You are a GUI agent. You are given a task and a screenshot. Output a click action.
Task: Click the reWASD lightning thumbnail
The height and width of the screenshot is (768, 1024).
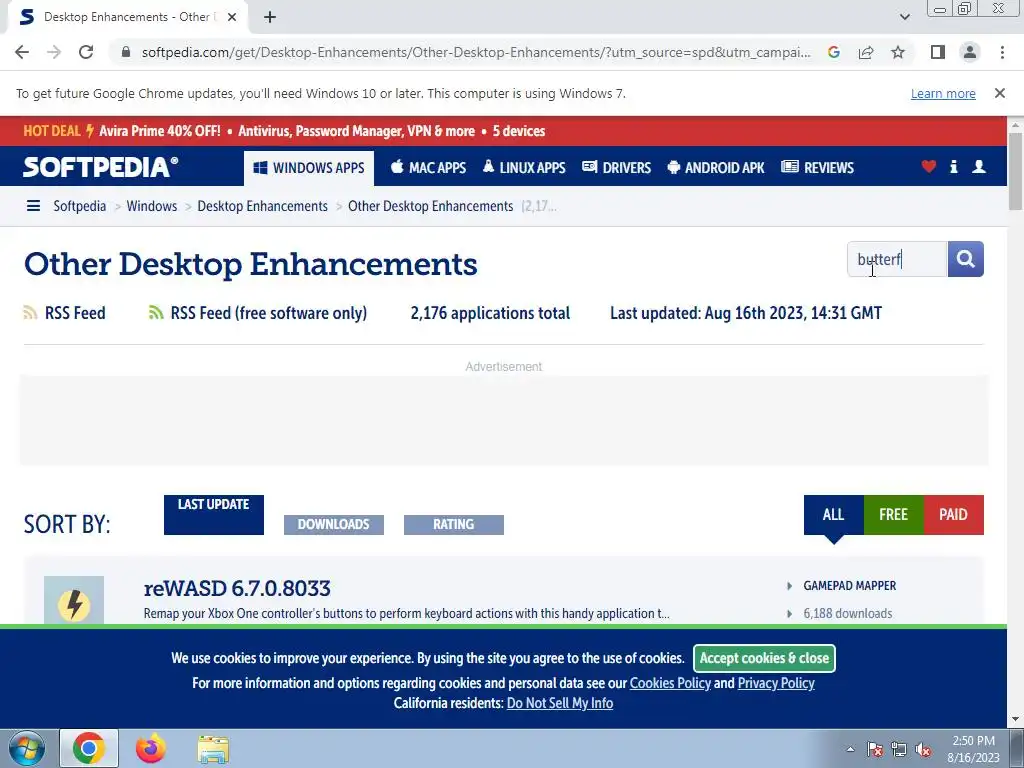click(x=74, y=600)
